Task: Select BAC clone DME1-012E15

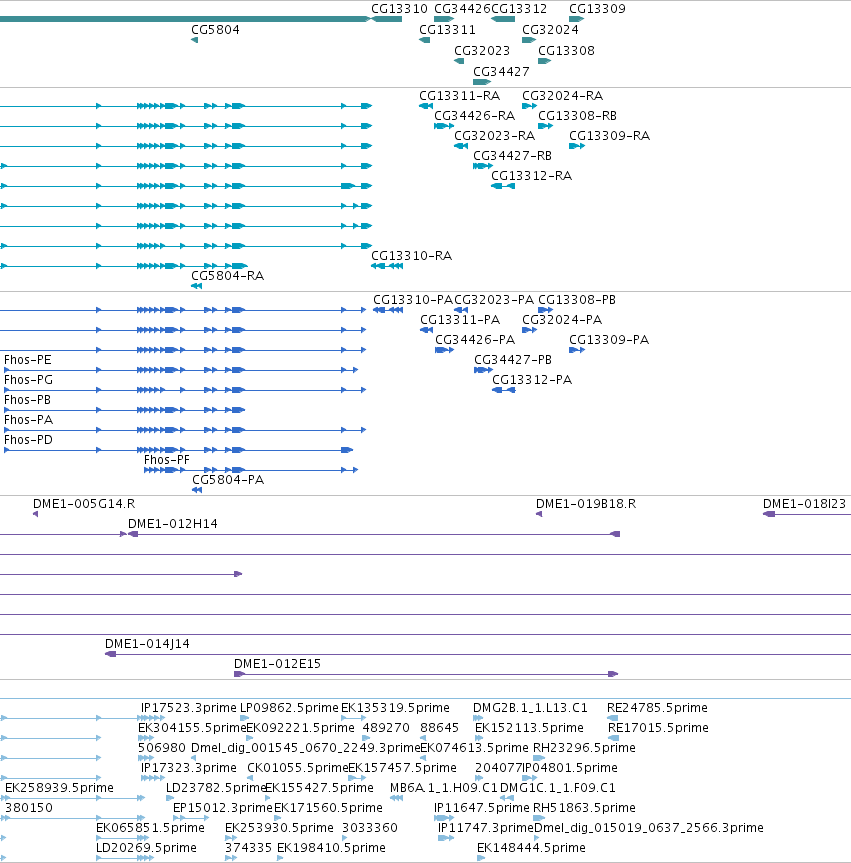Action: click(277, 664)
